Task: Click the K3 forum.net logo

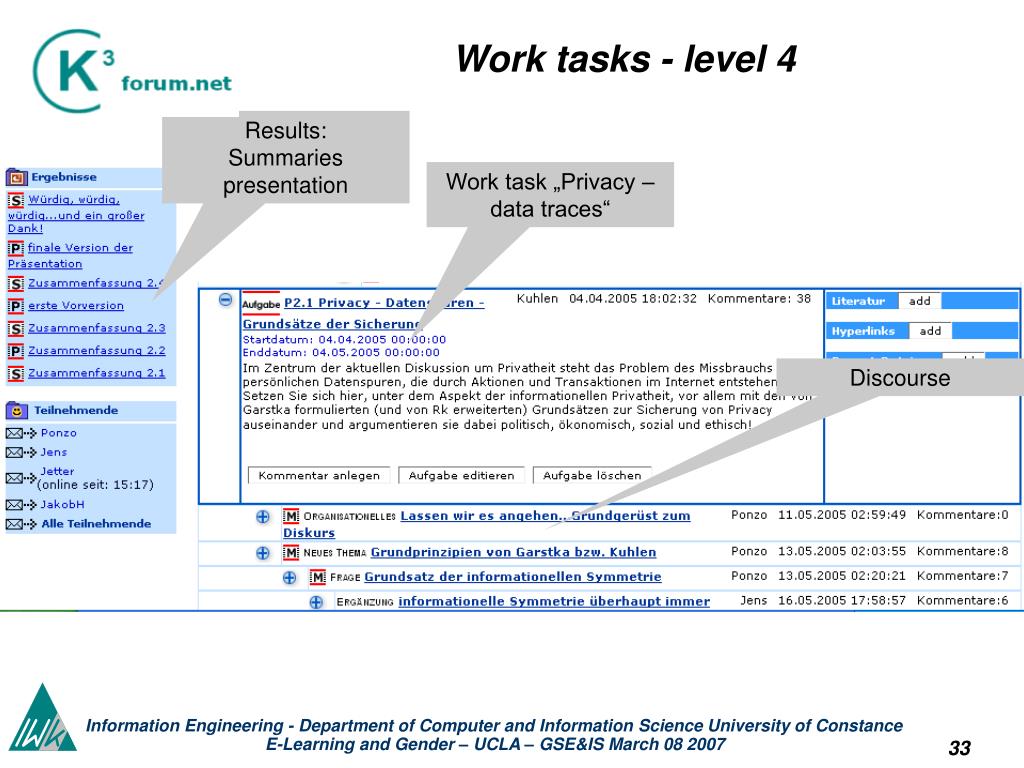Action: [x=132, y=71]
